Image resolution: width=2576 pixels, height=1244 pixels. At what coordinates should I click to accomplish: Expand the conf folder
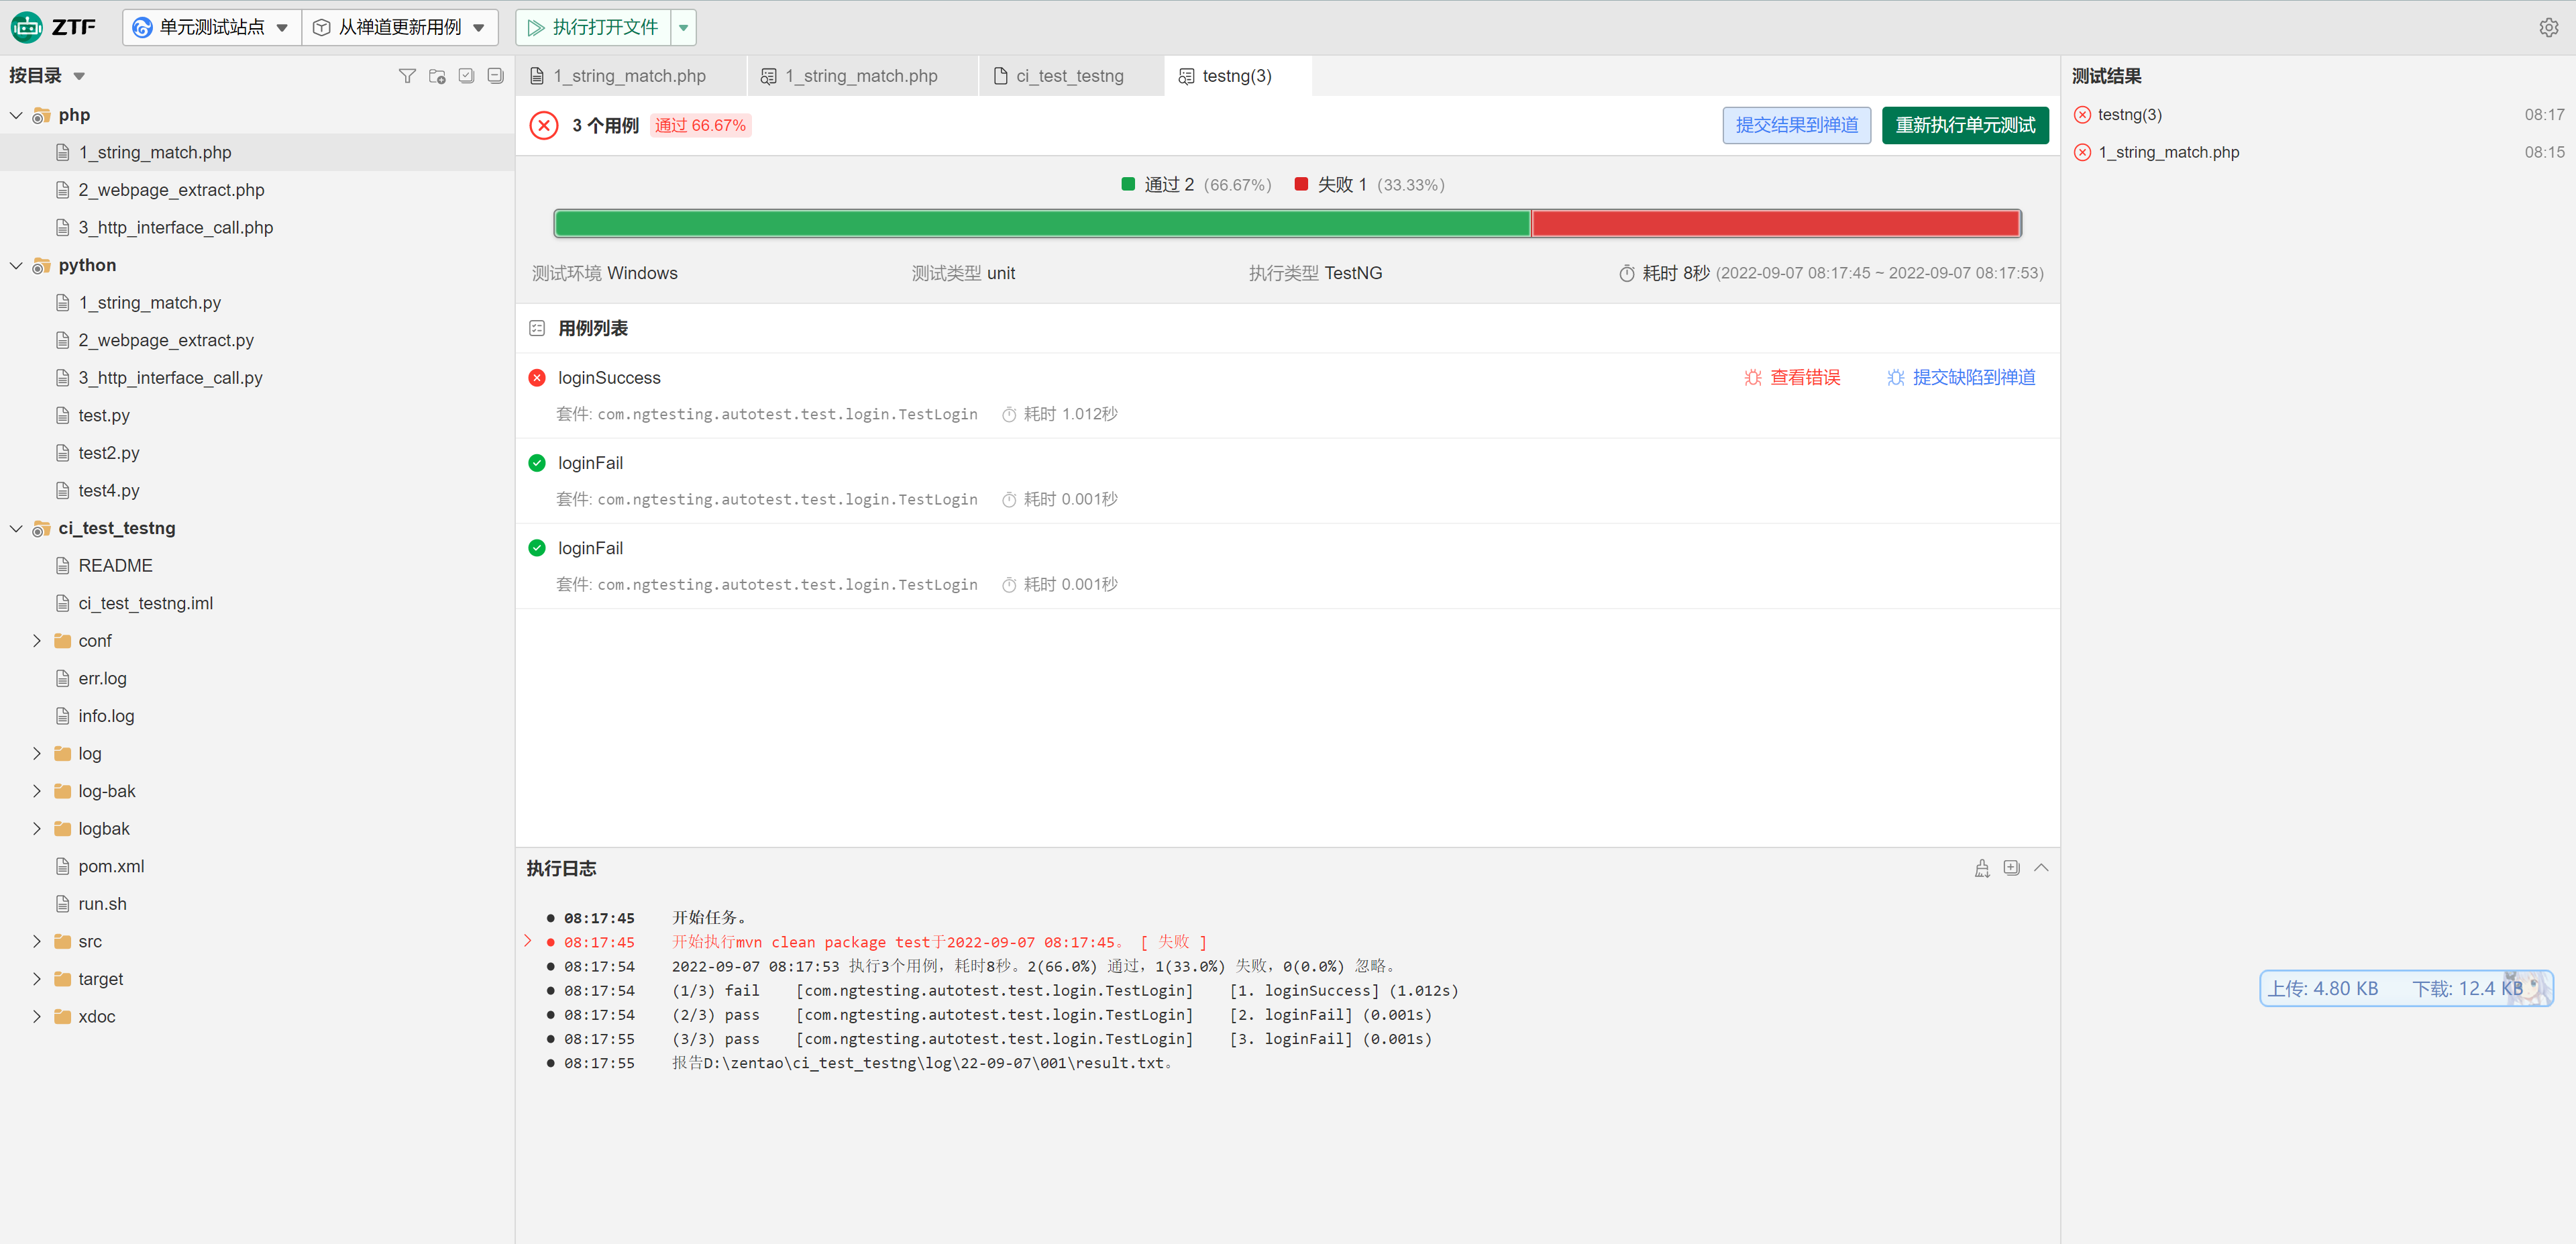pos(37,641)
